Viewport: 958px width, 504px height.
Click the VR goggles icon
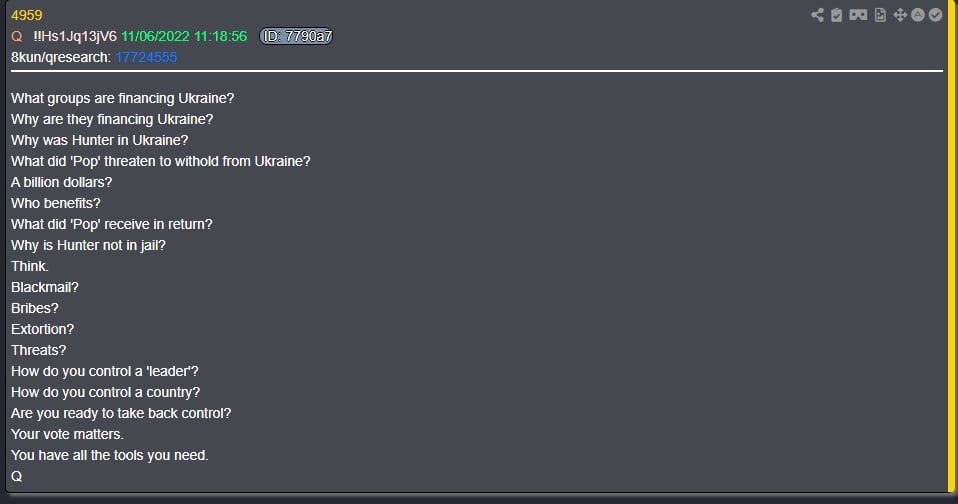(x=858, y=15)
